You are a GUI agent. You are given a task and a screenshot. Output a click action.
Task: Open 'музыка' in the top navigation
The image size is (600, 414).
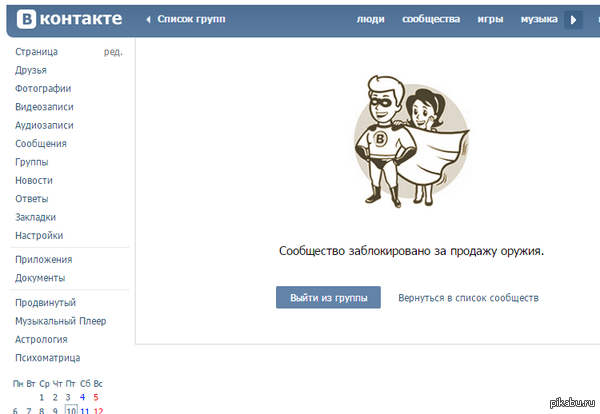click(x=538, y=19)
